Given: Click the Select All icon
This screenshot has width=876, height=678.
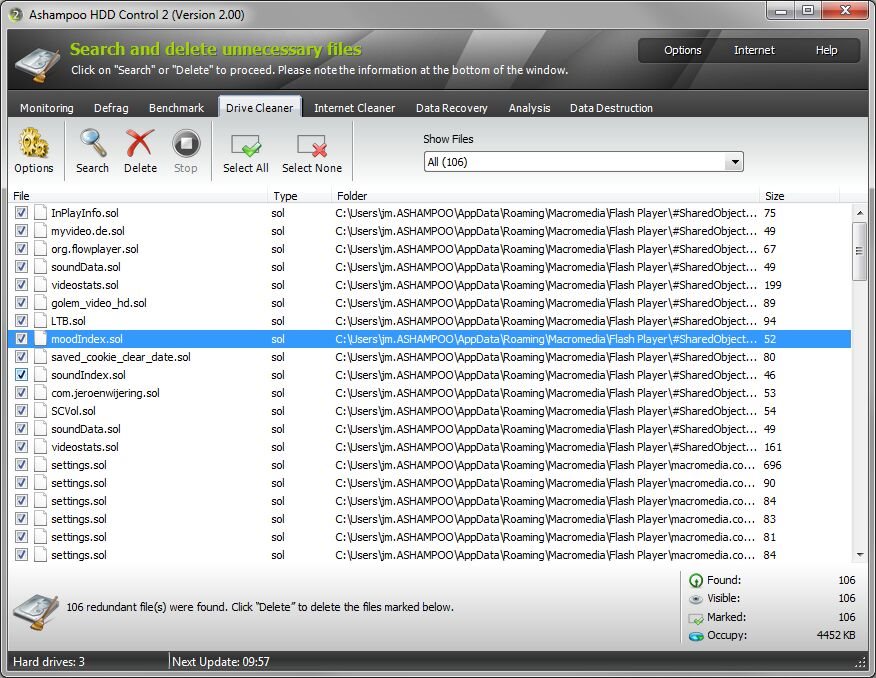Looking at the screenshot, I should point(246,146).
